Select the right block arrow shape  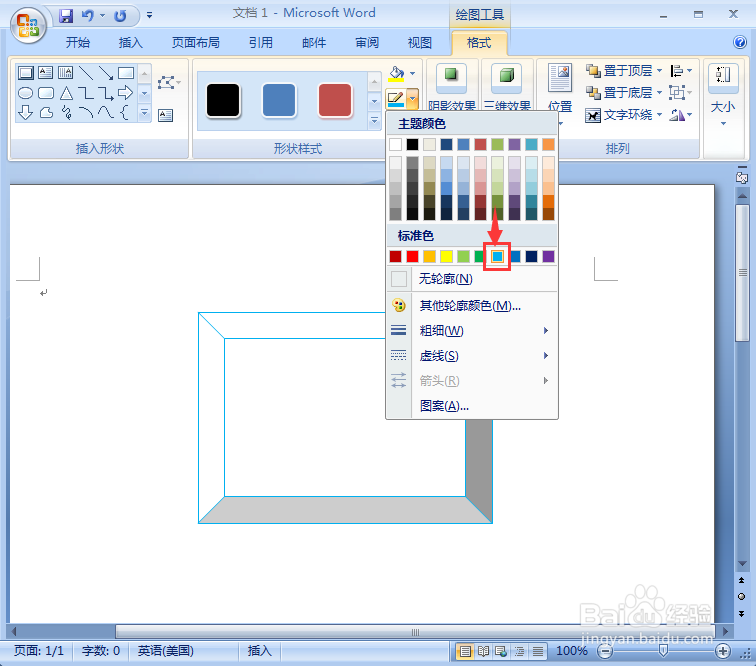point(125,93)
